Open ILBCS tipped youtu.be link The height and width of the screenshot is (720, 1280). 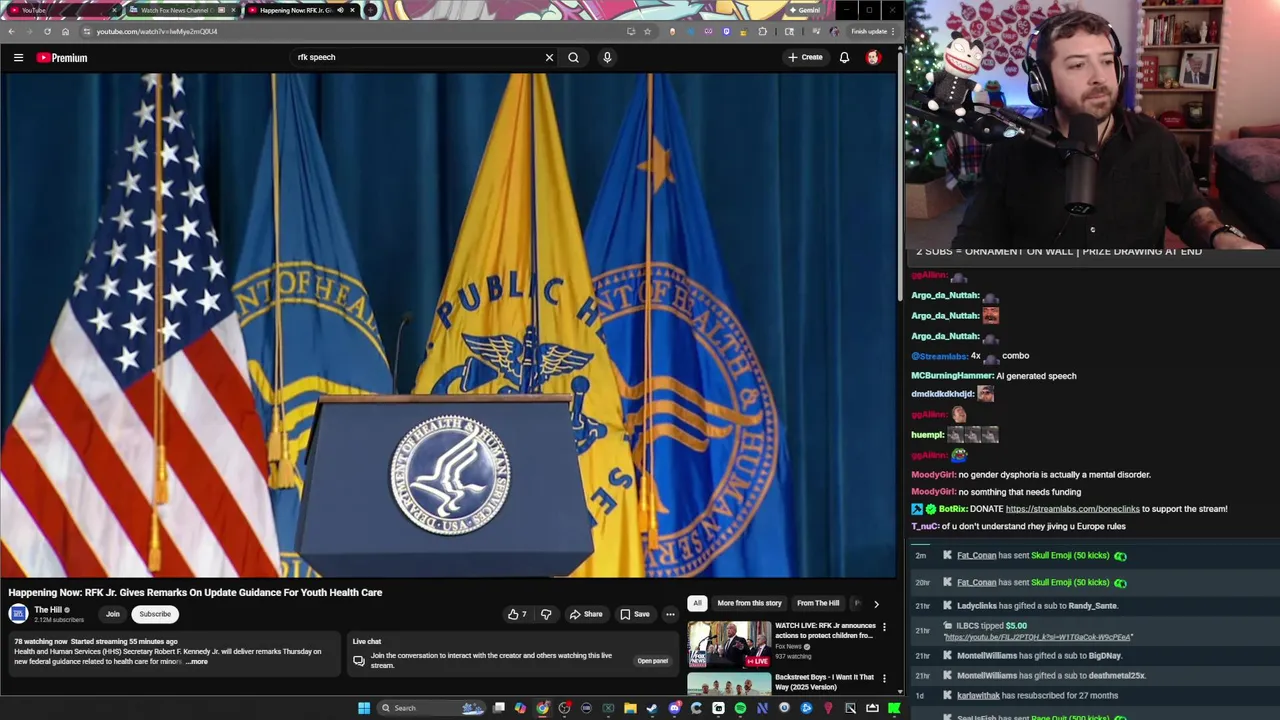tap(1037, 637)
